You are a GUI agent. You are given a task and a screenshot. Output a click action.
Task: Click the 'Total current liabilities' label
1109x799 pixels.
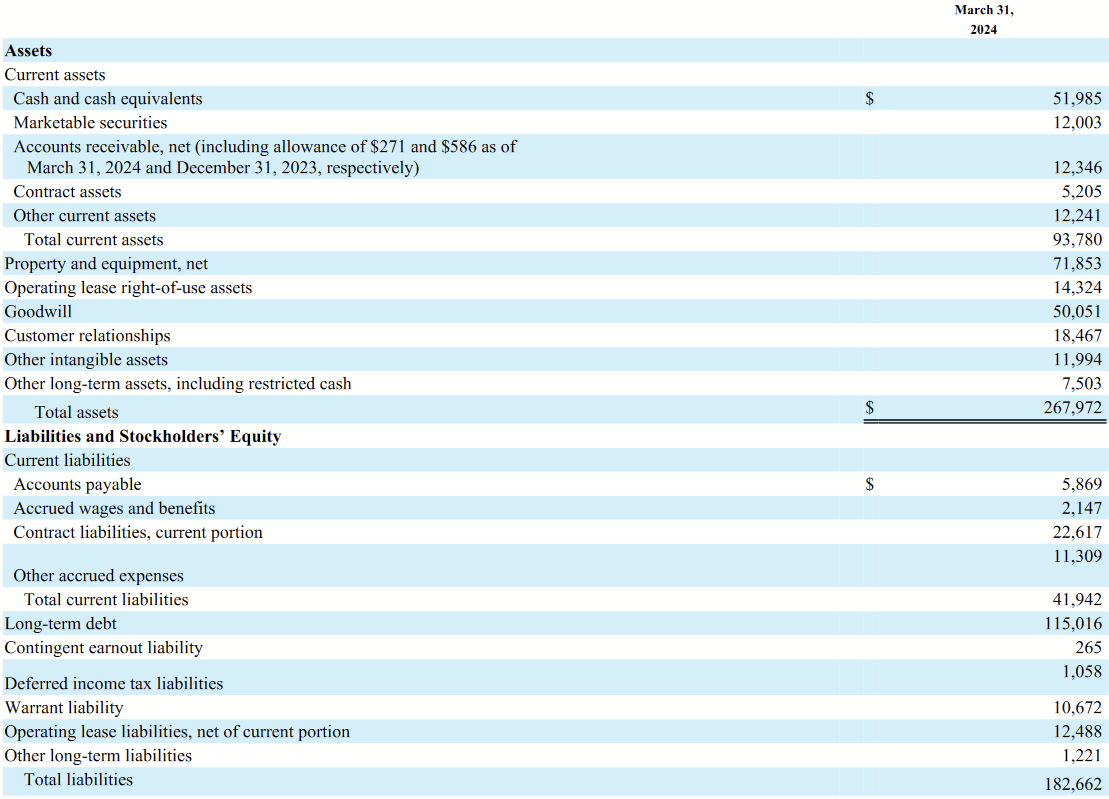click(106, 600)
